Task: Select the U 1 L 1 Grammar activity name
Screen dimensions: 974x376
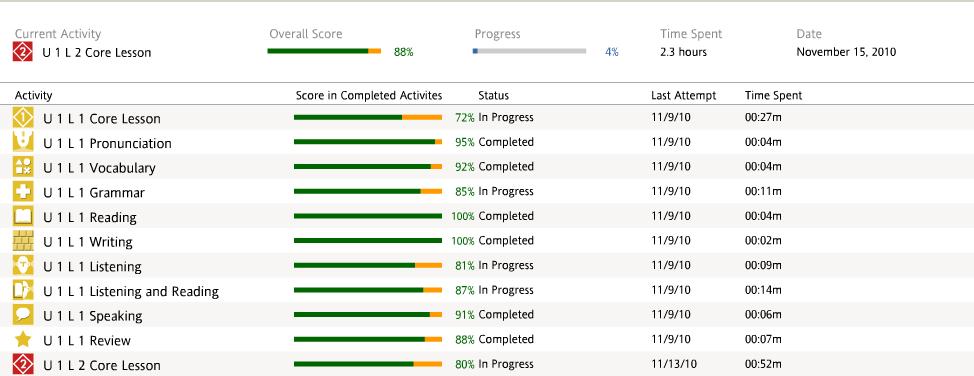Action: coord(94,193)
